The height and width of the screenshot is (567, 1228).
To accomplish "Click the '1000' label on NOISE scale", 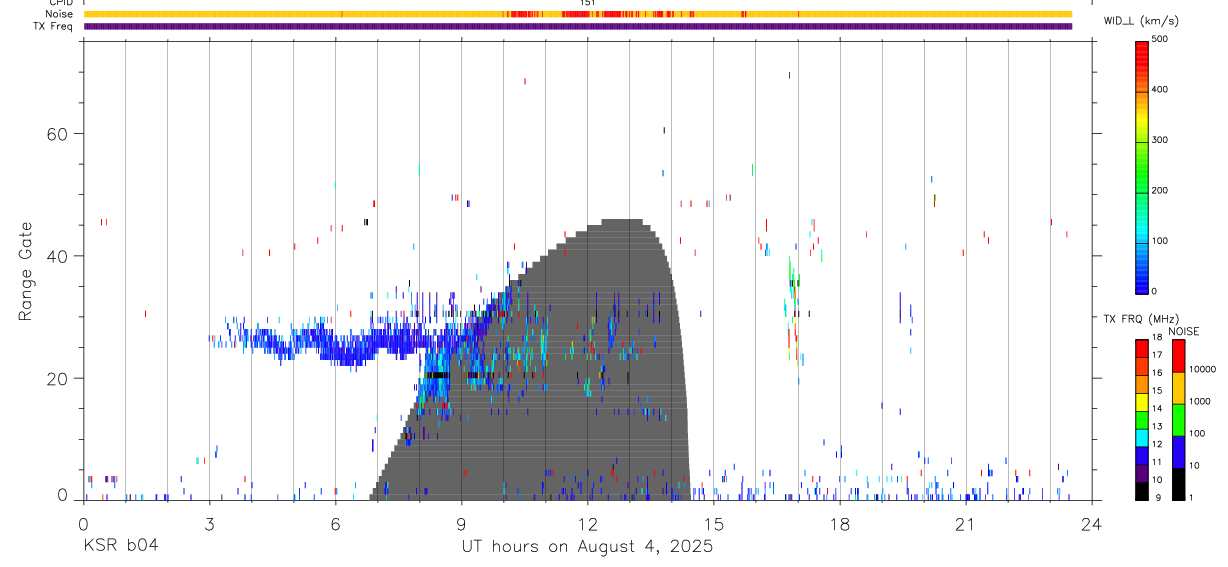I will 1200,401.
